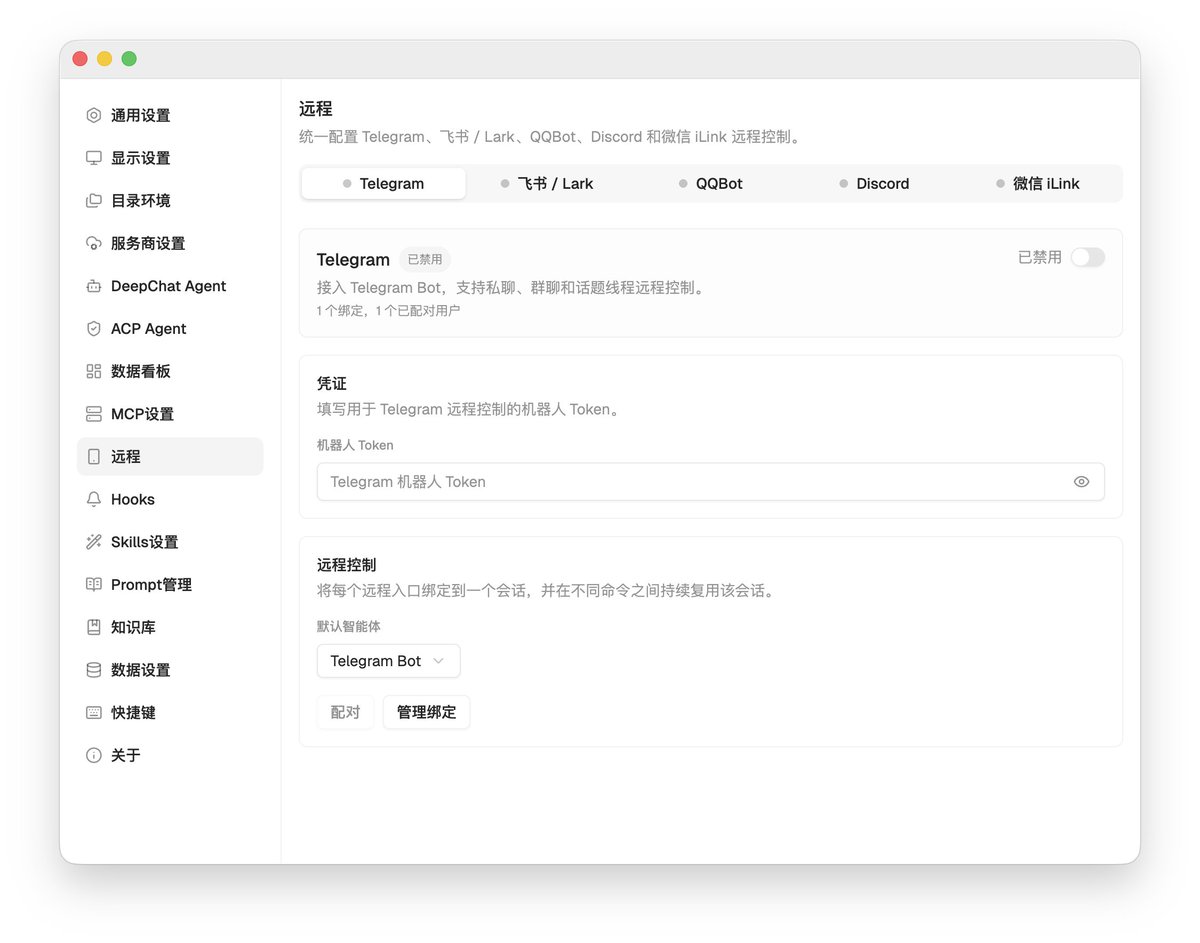Click the bookmark book icon beside 知识库
This screenshot has height=943, width=1200.
pos(94,627)
